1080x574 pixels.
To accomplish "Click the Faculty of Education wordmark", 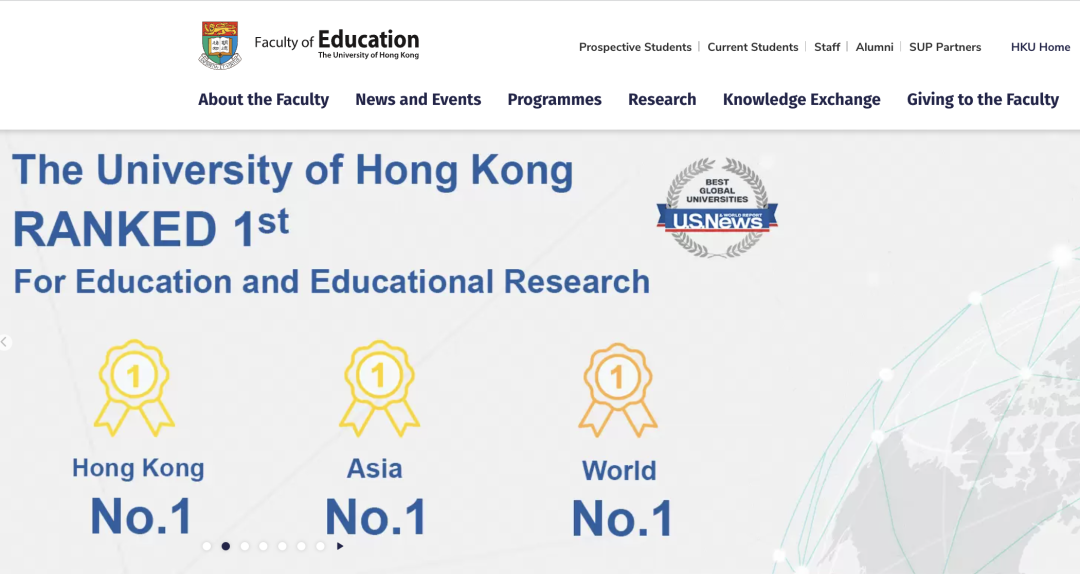I will [x=337, y=43].
